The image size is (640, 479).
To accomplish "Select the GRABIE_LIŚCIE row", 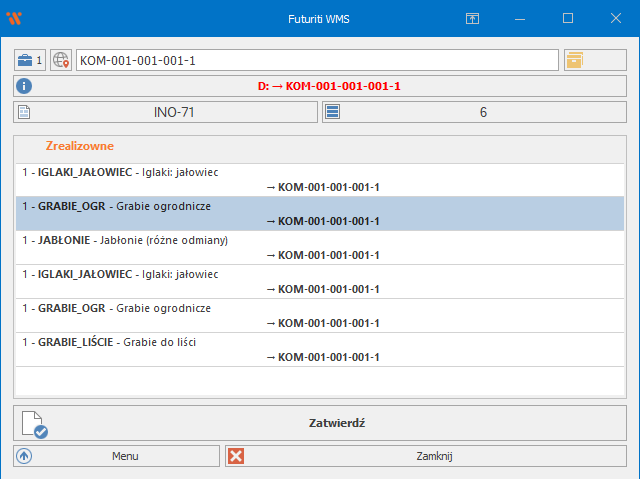I will [319, 349].
